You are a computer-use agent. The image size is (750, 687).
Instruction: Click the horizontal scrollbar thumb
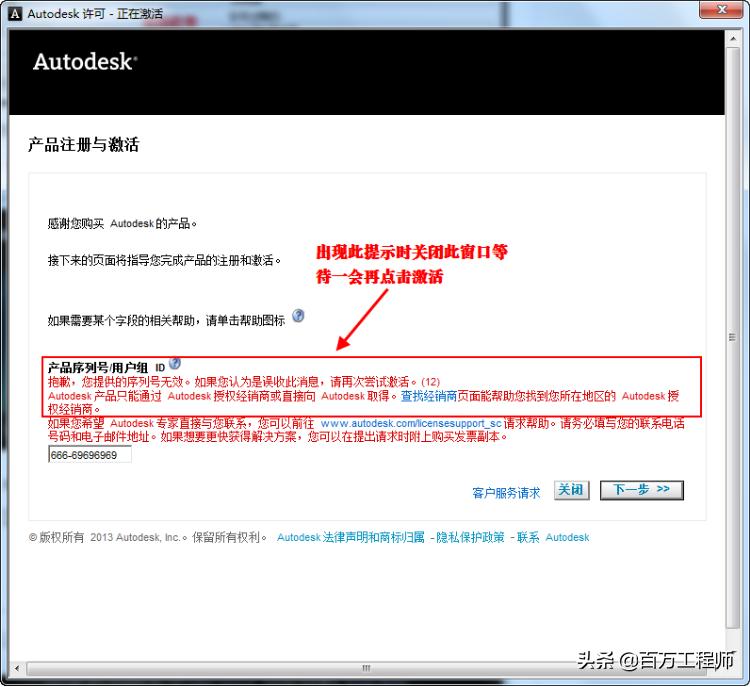(366, 668)
